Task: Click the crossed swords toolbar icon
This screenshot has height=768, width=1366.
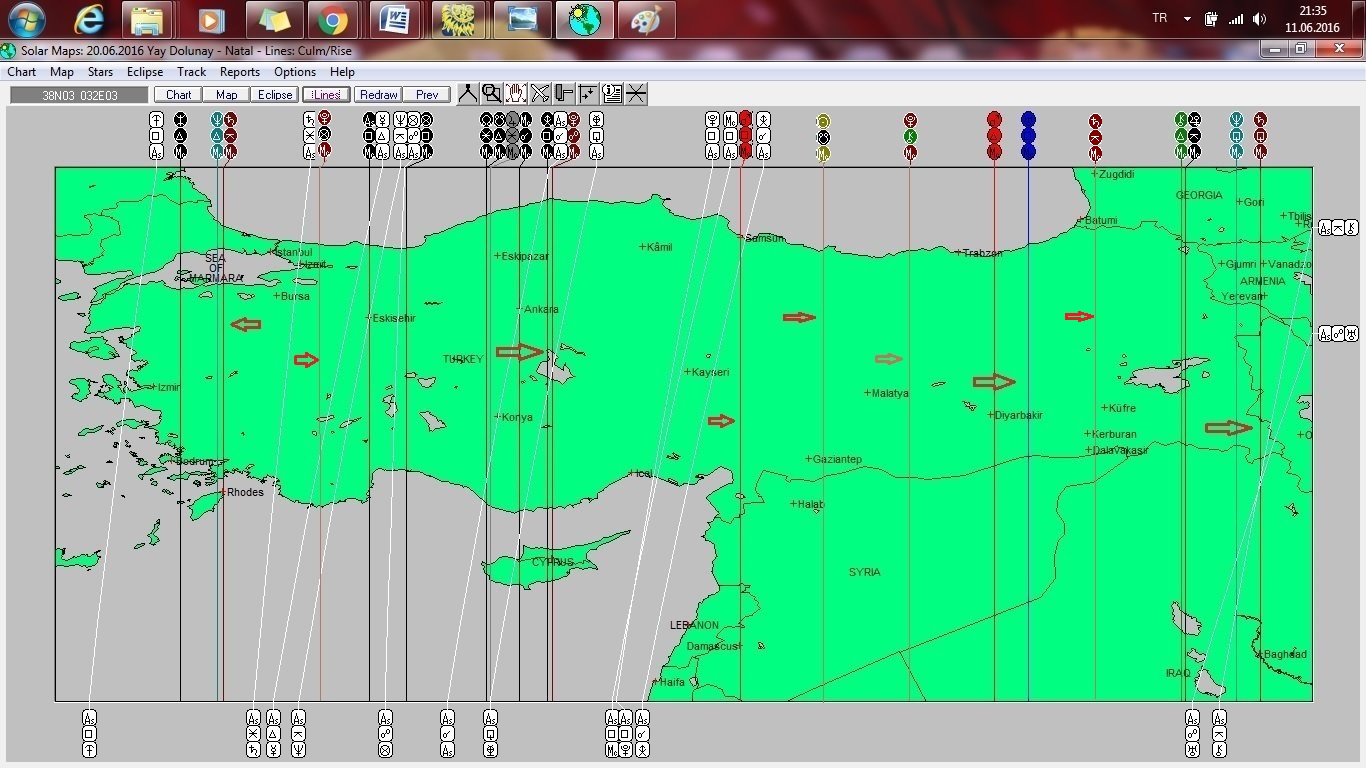Action: click(x=540, y=94)
